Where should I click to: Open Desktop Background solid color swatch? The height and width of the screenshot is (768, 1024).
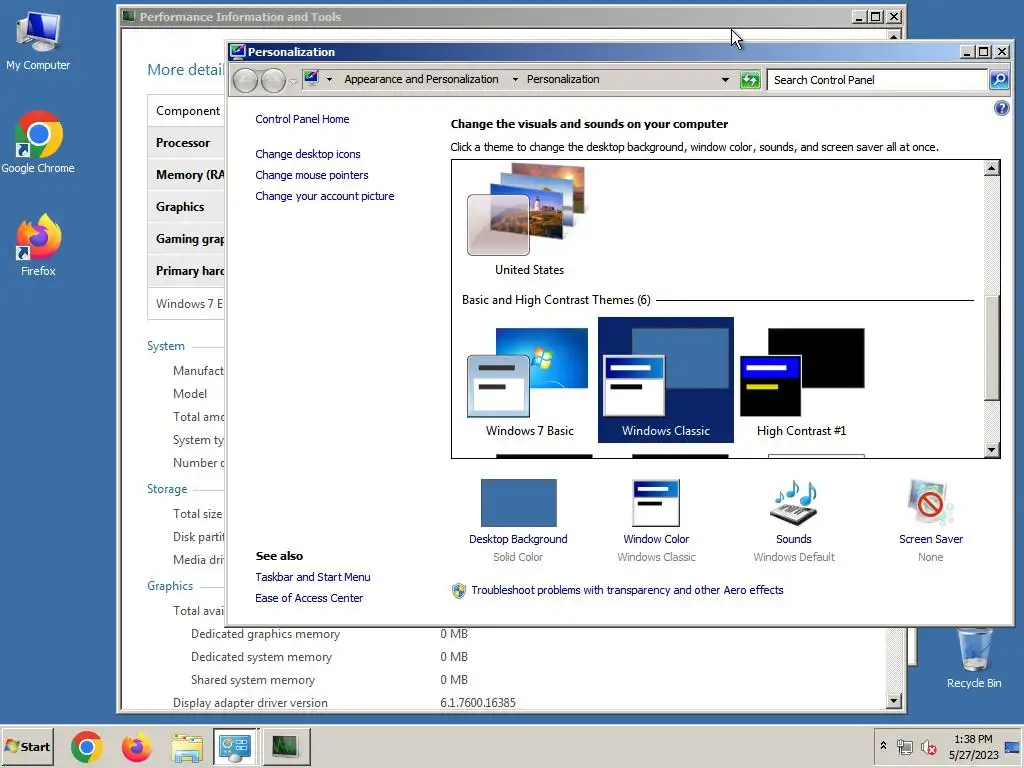point(519,503)
